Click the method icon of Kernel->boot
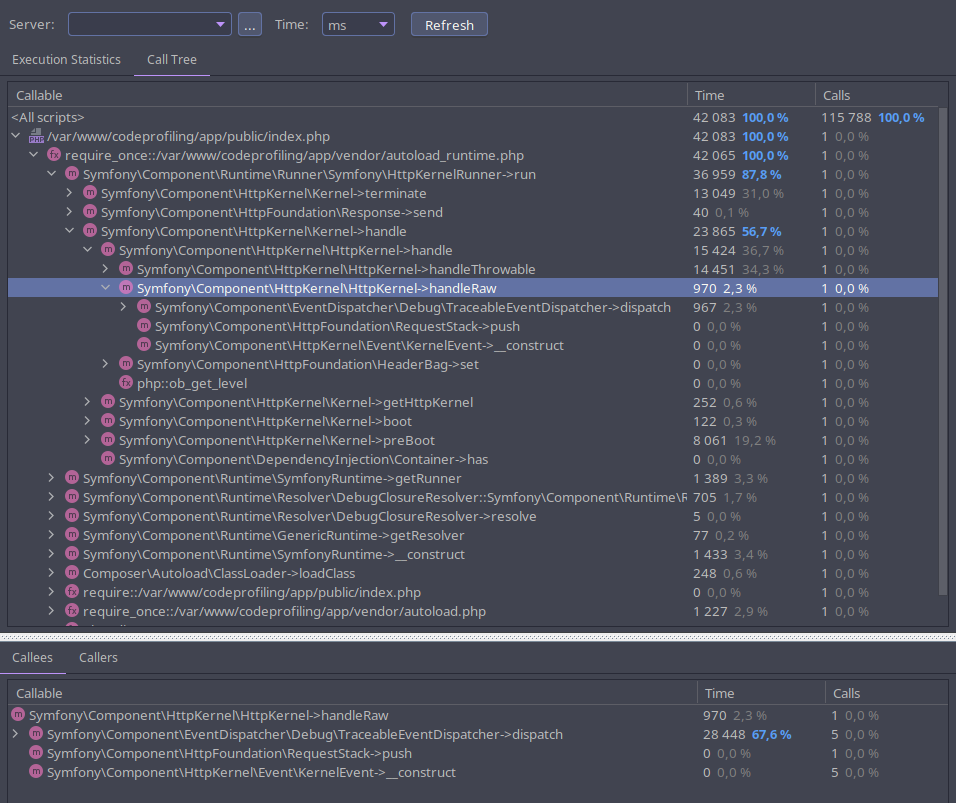 tap(108, 421)
